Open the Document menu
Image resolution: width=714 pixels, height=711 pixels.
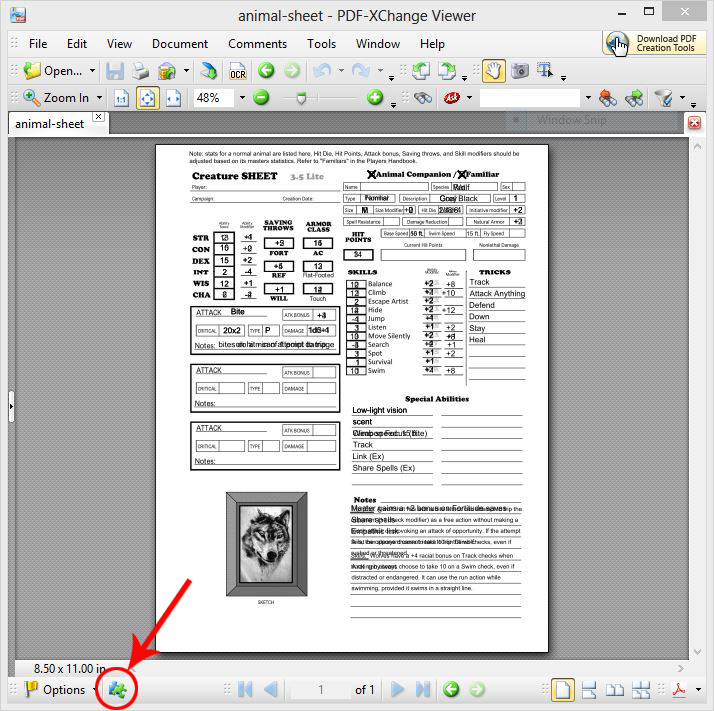[x=179, y=44]
